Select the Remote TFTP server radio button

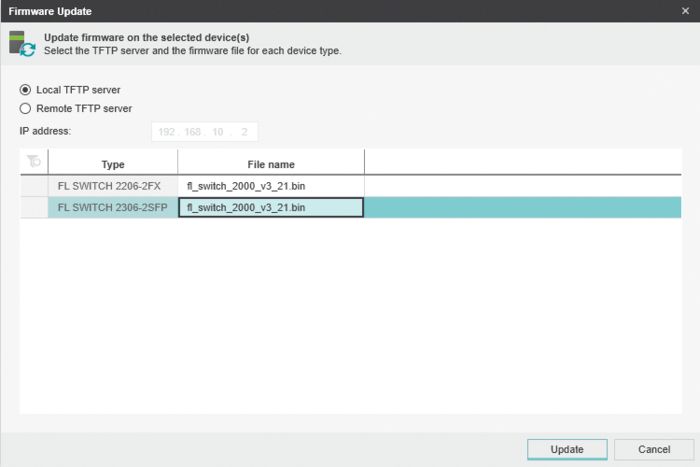click(25, 108)
